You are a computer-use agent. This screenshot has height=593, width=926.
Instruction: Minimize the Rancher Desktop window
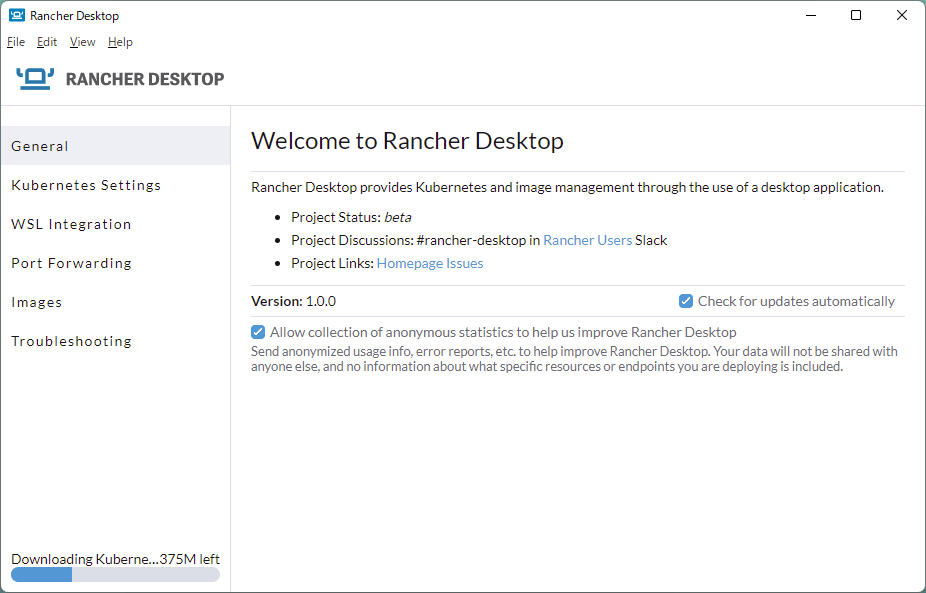coord(811,15)
